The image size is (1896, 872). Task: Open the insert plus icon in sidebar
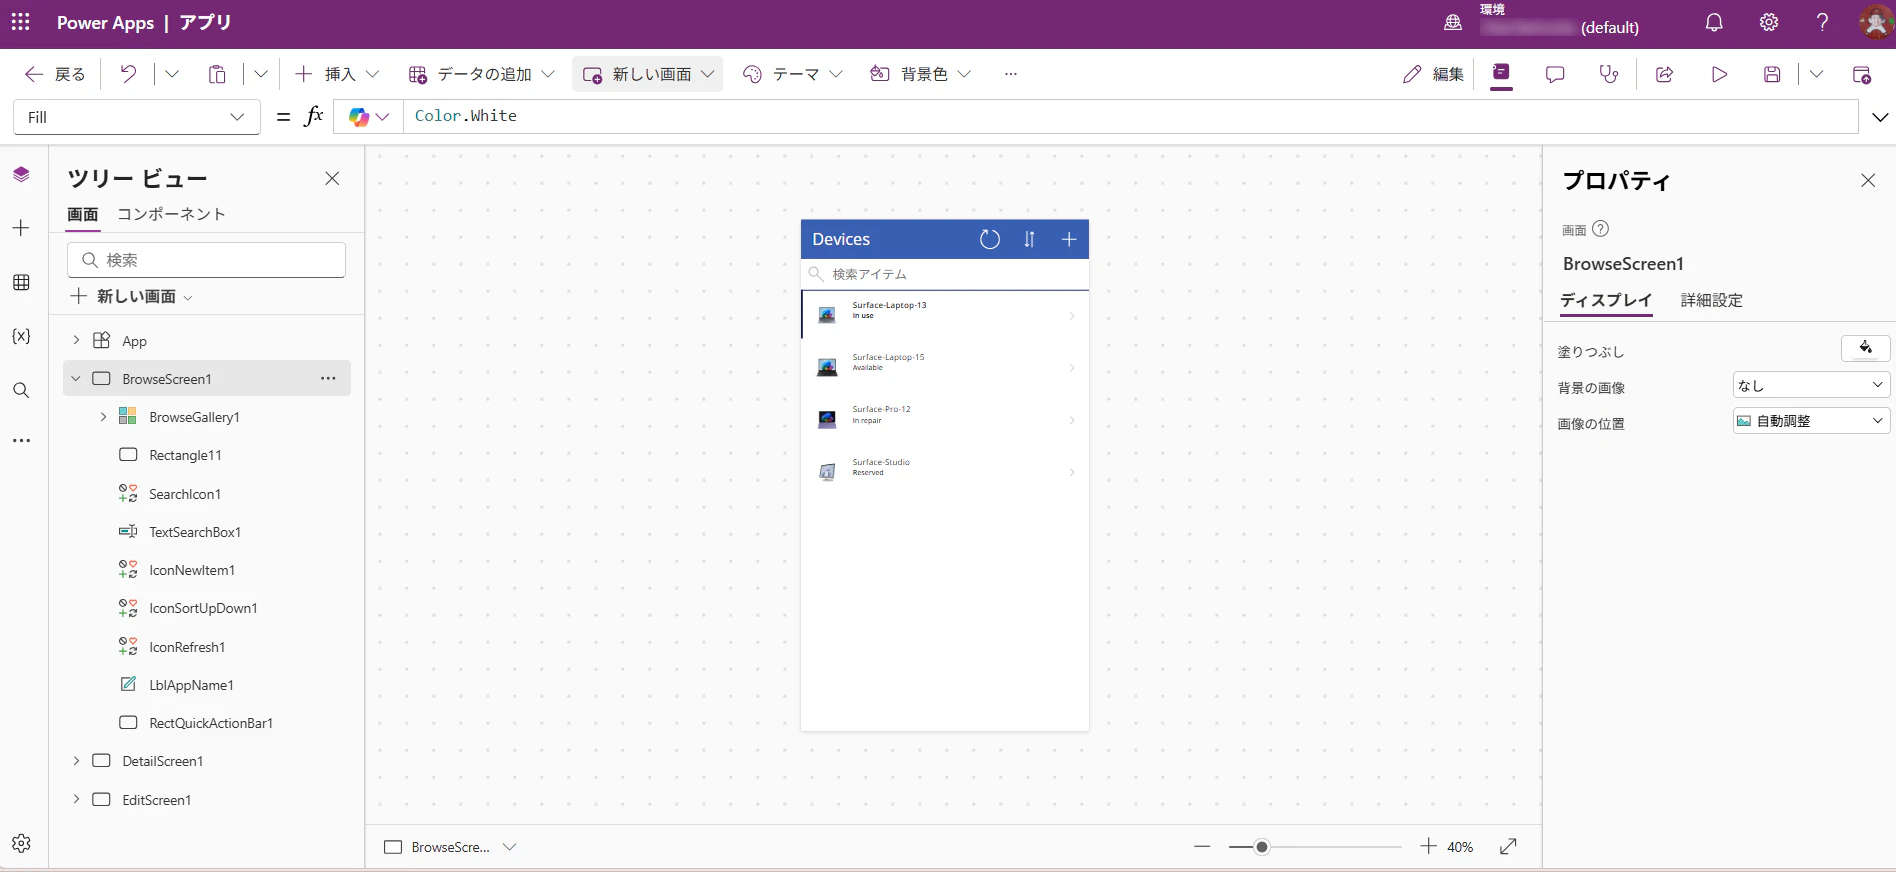(x=21, y=228)
